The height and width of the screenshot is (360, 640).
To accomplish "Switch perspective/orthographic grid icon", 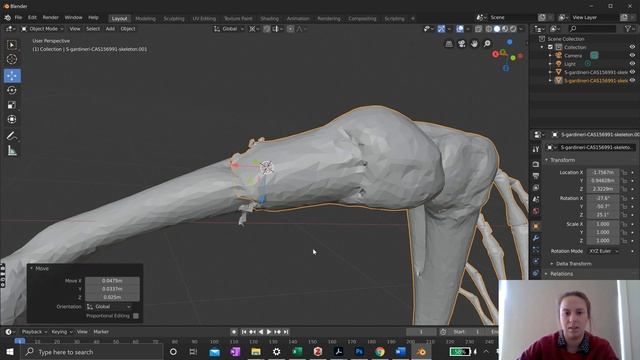I will pos(449,44).
